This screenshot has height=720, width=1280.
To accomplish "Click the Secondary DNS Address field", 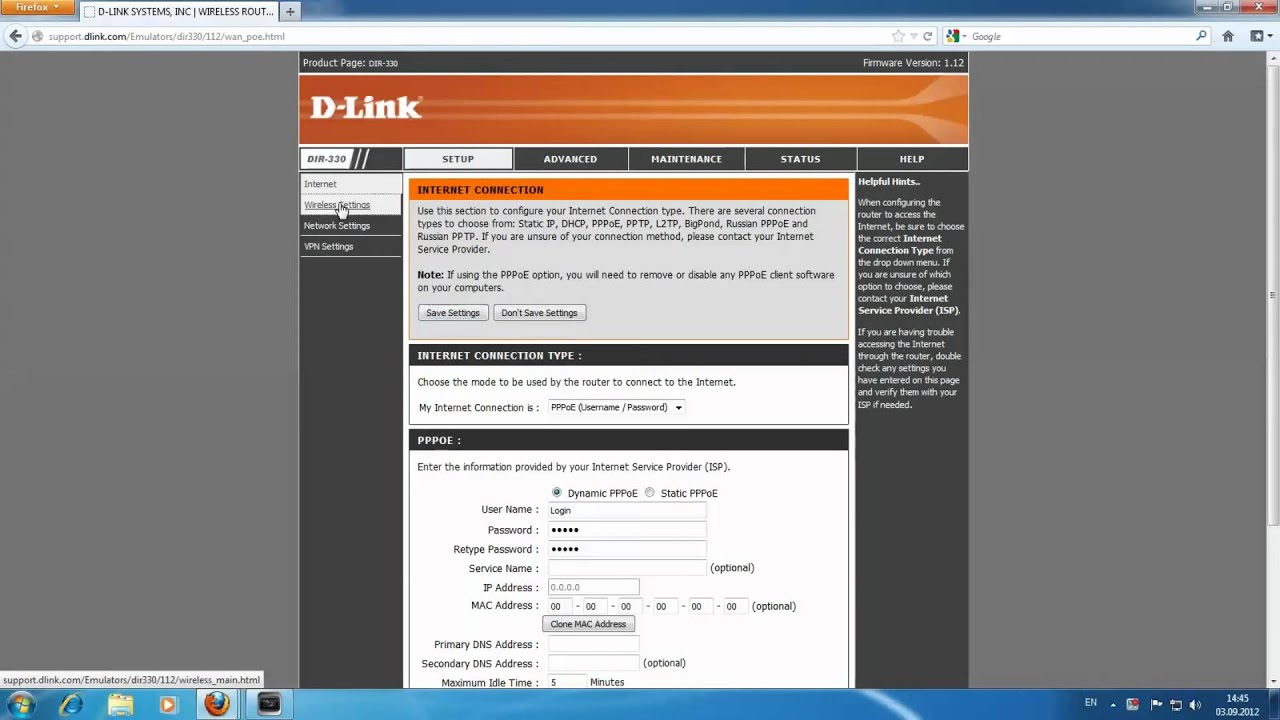I will point(593,663).
